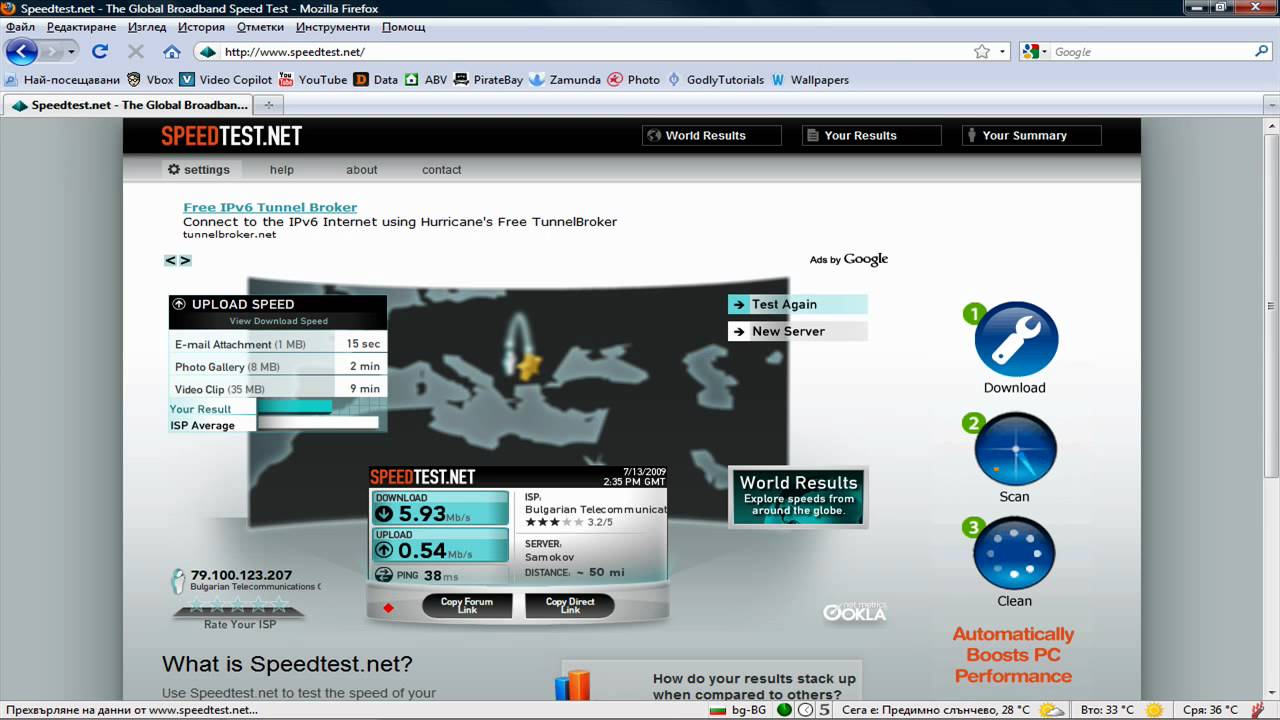
Task: Open the Data bookmark
Action: tap(376, 80)
